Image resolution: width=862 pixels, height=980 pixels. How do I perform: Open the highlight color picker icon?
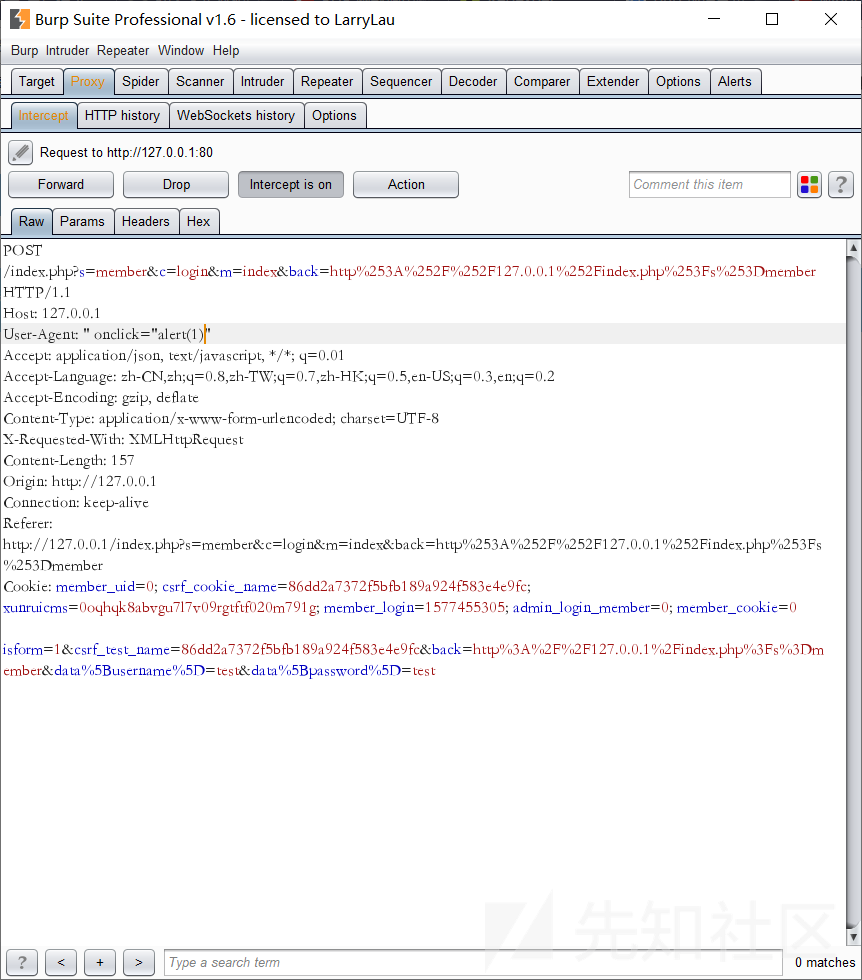click(x=809, y=184)
